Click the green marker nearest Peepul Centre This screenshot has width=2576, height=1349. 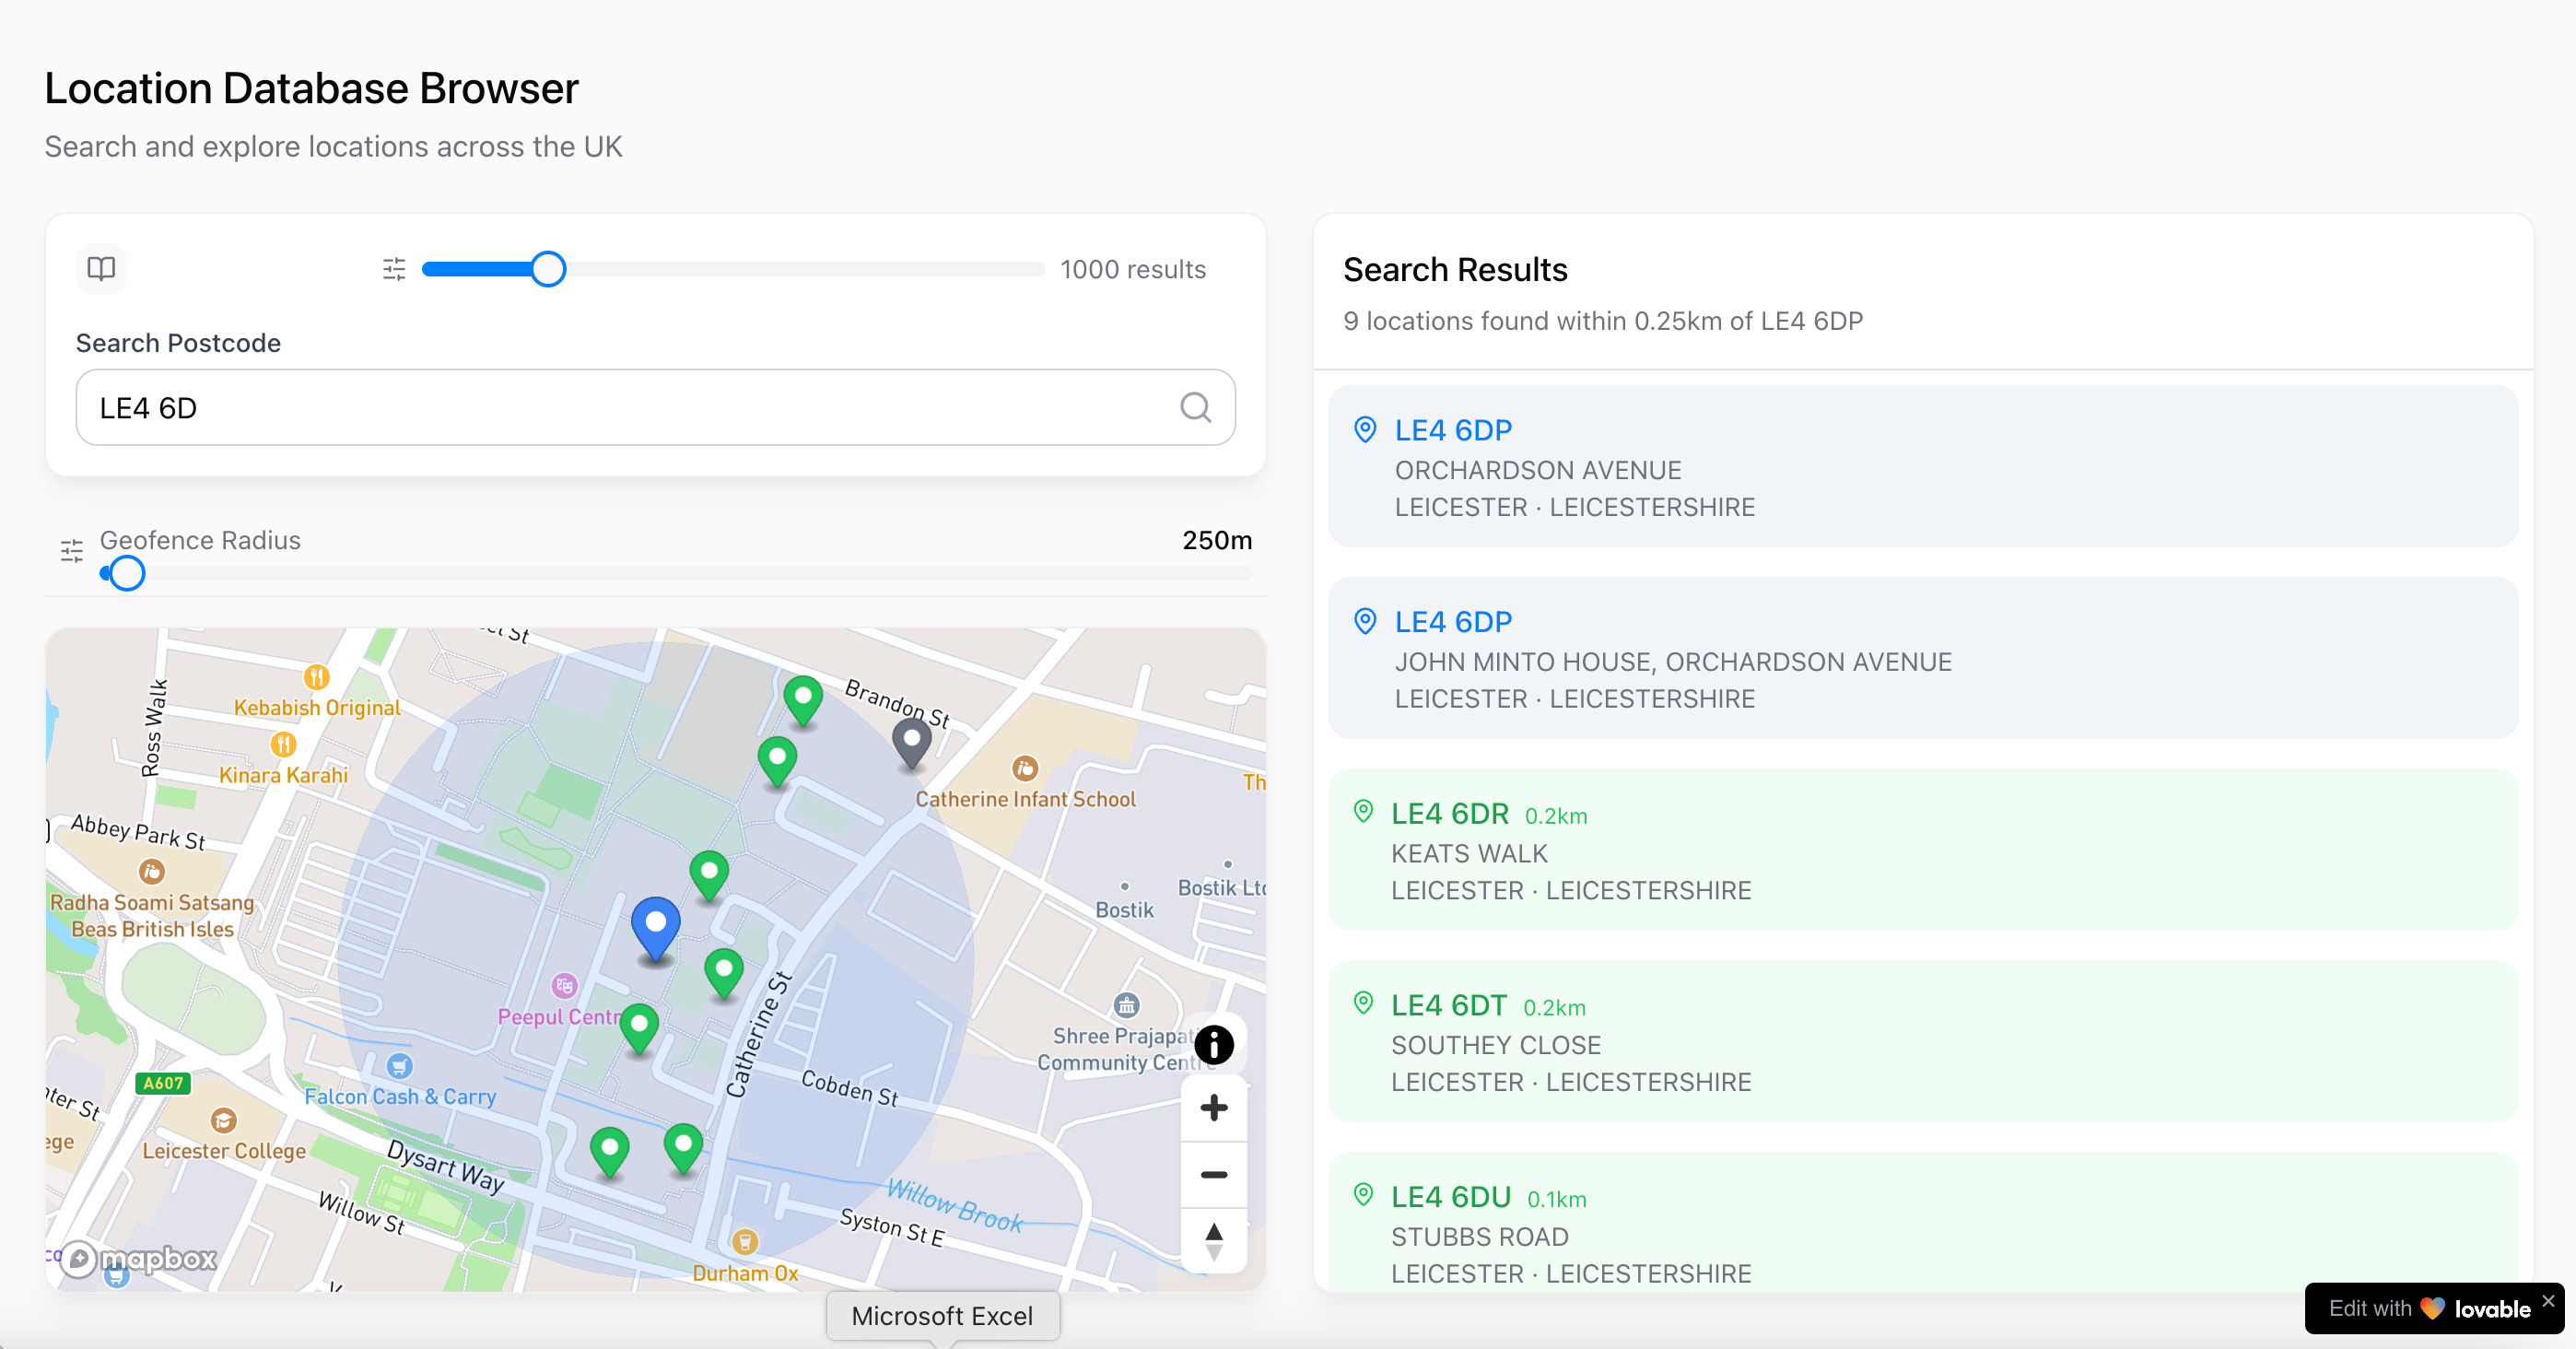point(639,1026)
